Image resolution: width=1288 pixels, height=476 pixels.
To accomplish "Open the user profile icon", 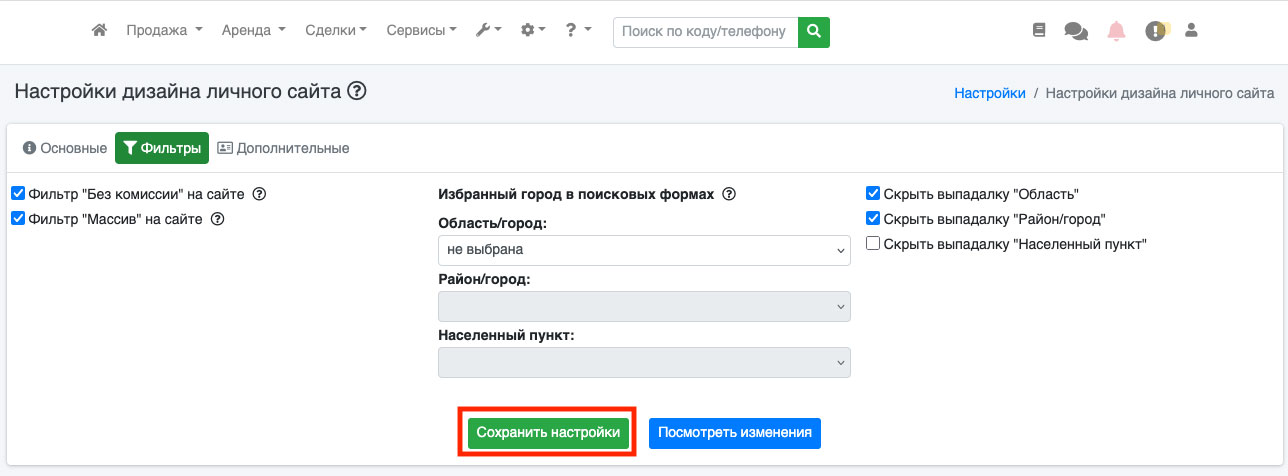I will (x=1191, y=31).
